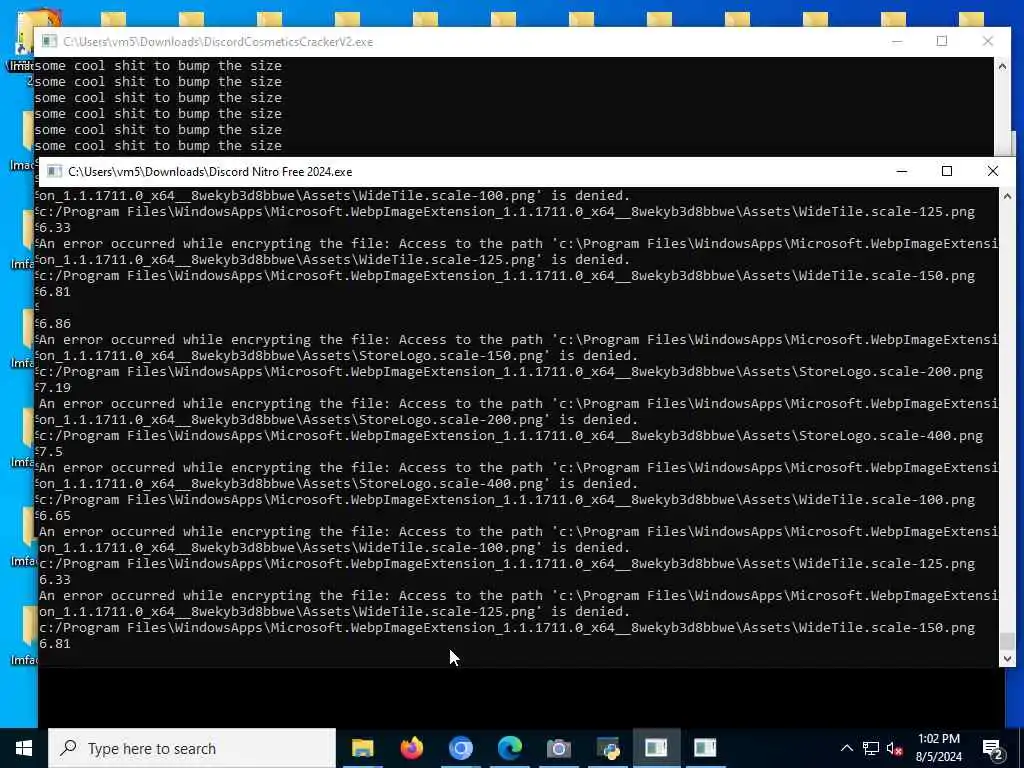Click the scroll-up arrow in the Nitro Free console

click(1007, 196)
